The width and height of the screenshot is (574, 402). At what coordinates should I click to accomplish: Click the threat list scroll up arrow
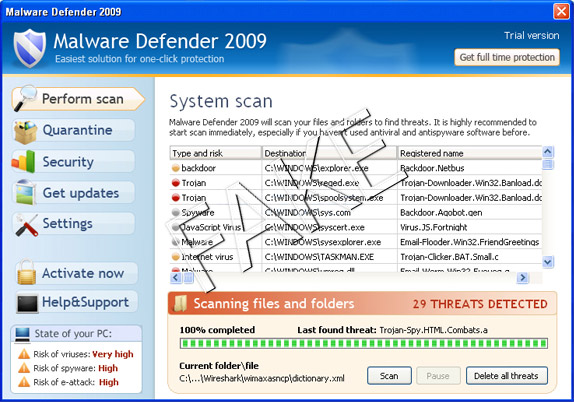pyautogui.click(x=548, y=151)
